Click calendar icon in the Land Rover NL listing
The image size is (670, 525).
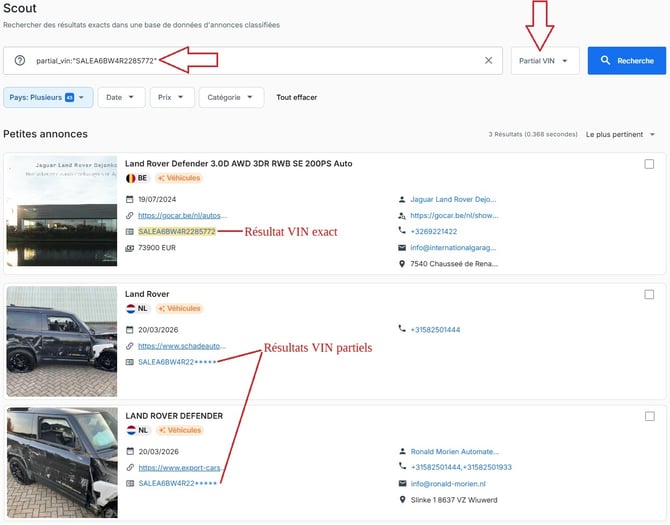pos(129,330)
